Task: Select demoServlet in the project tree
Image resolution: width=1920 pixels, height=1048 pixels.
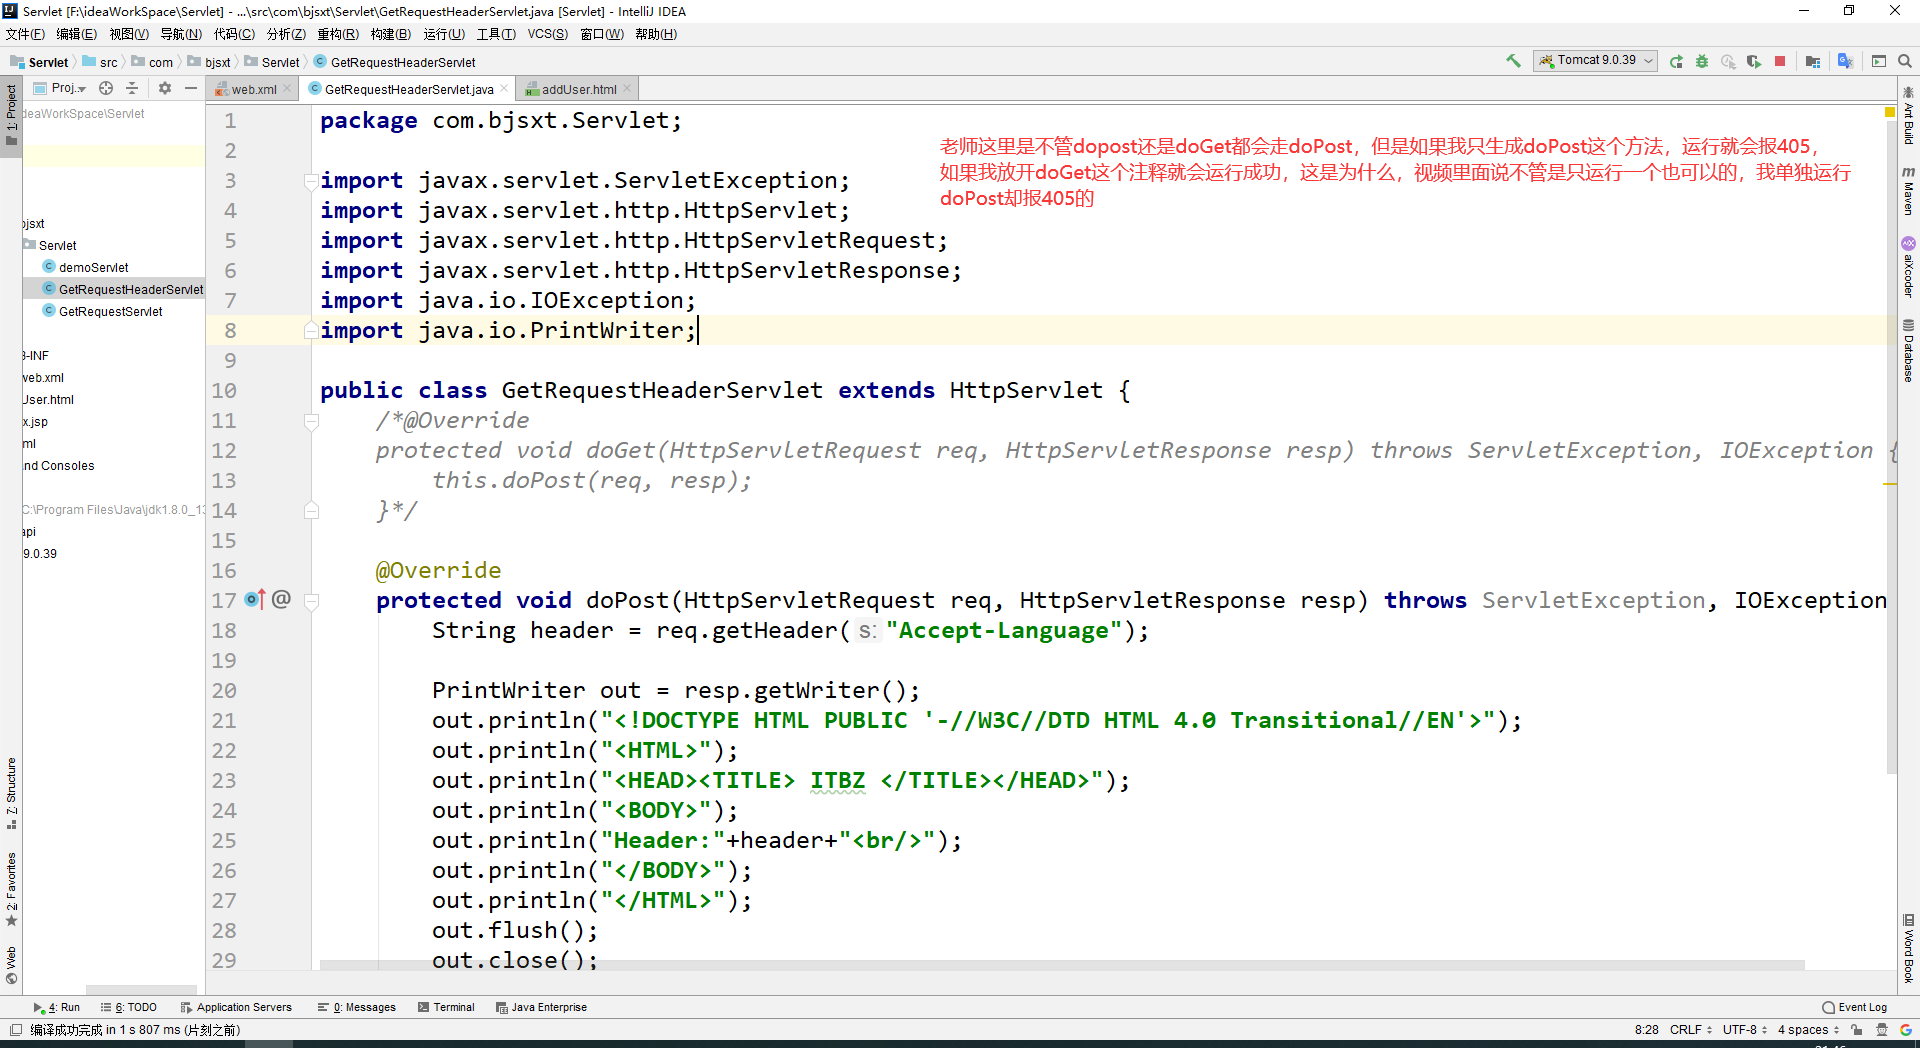Action: point(86,267)
